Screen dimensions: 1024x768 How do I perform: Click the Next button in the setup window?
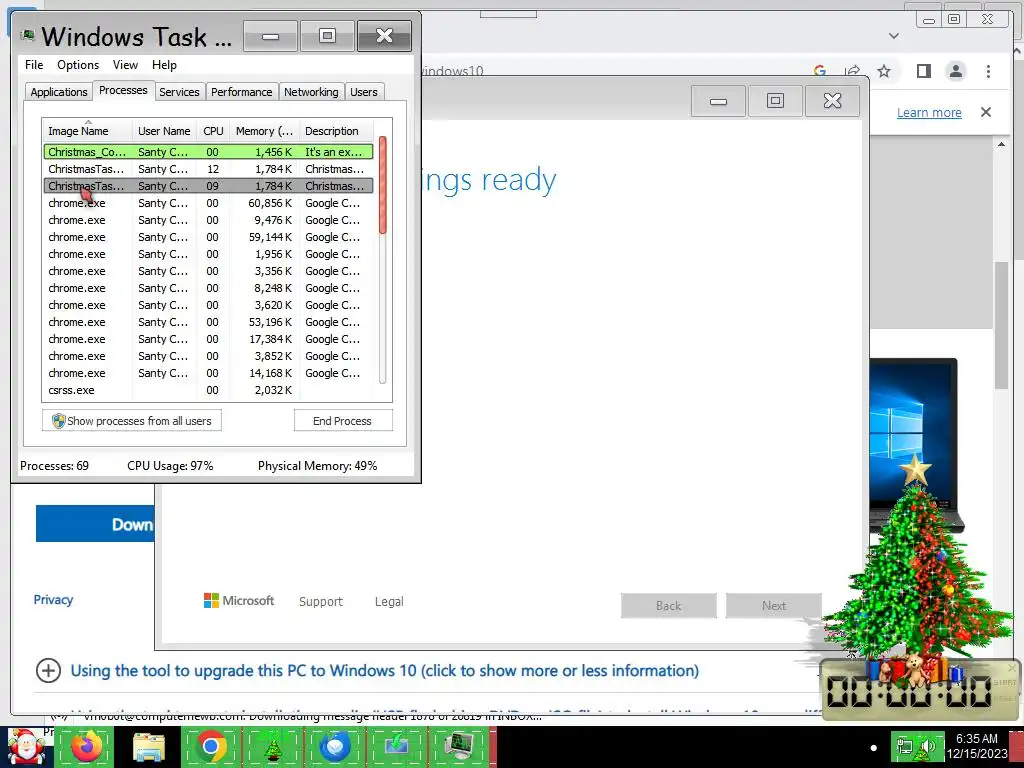tap(774, 605)
